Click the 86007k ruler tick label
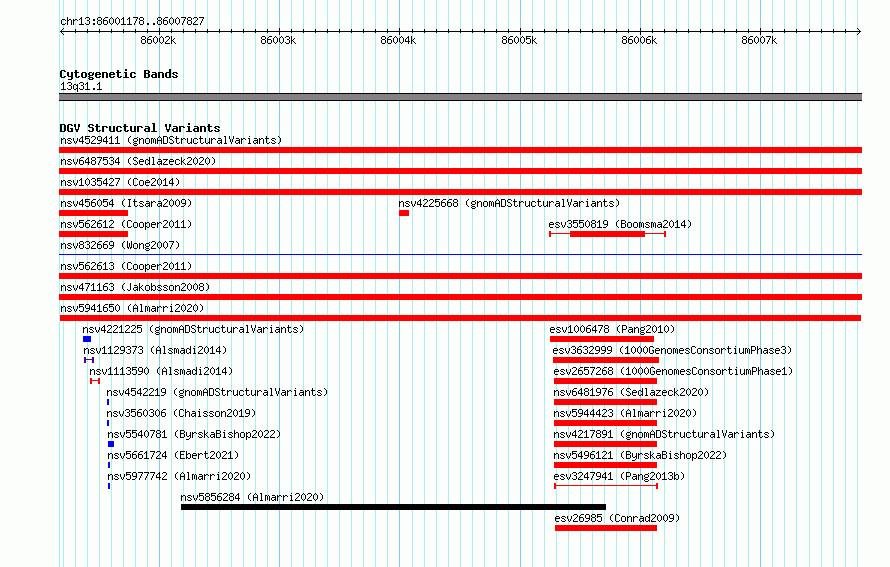The image size is (890, 567). (759, 40)
